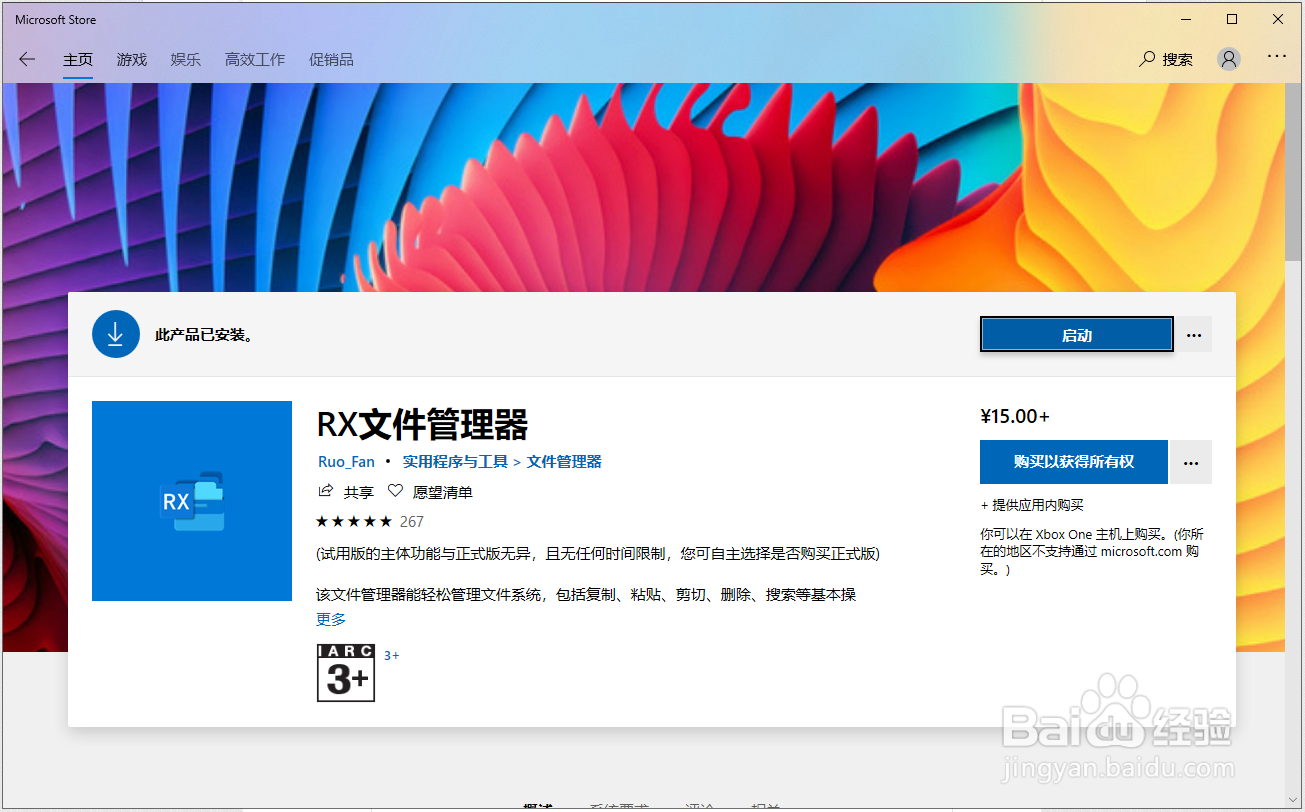Click the ¥15.00+ price text

(1015, 416)
